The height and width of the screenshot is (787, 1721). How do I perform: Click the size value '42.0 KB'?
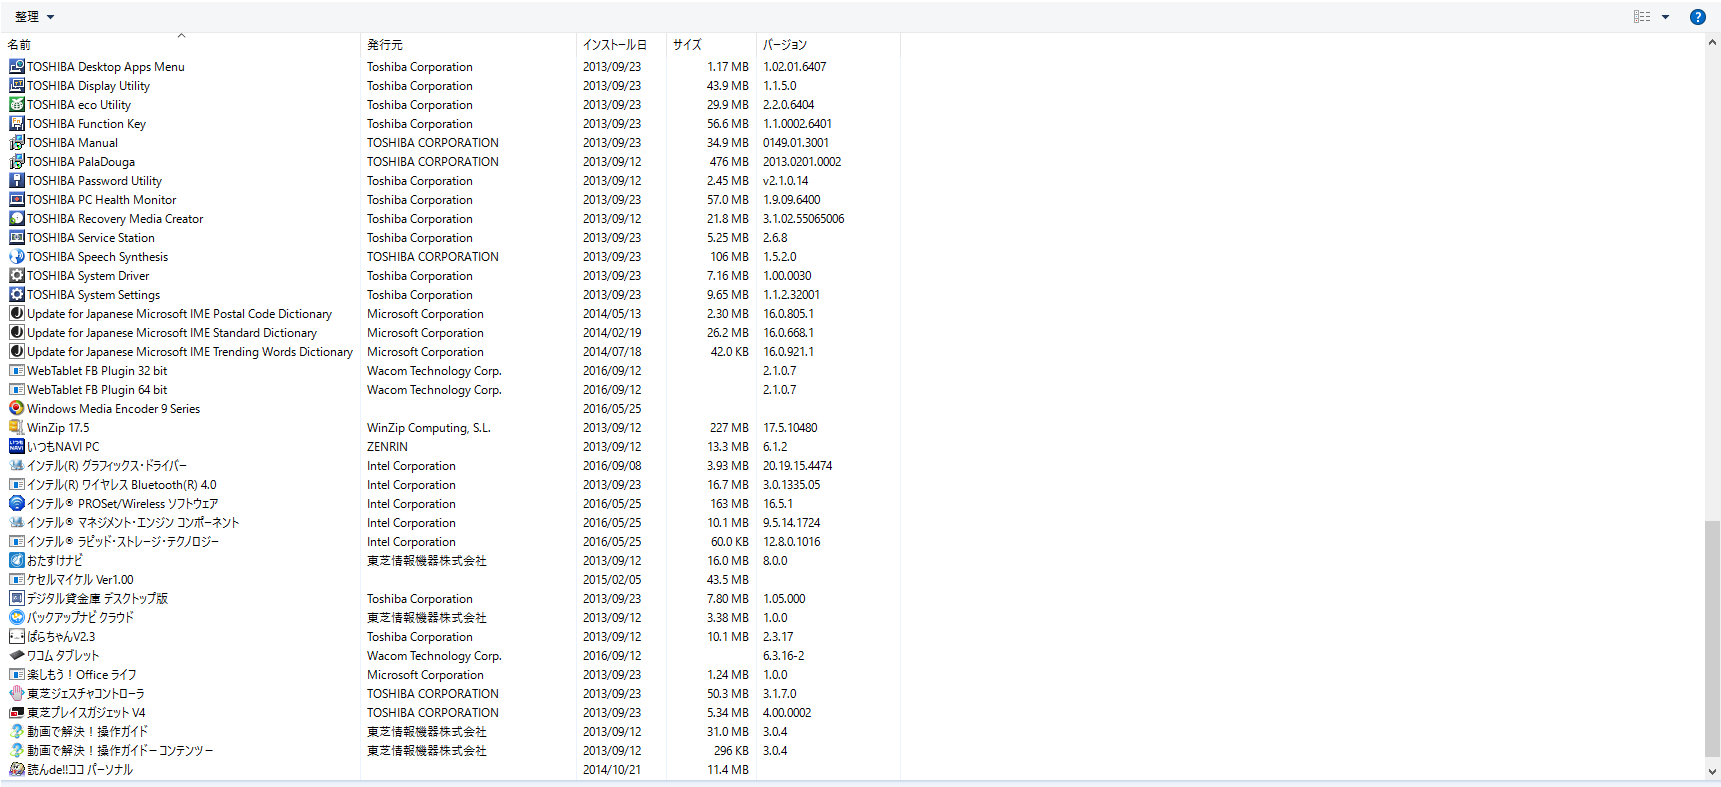(730, 352)
